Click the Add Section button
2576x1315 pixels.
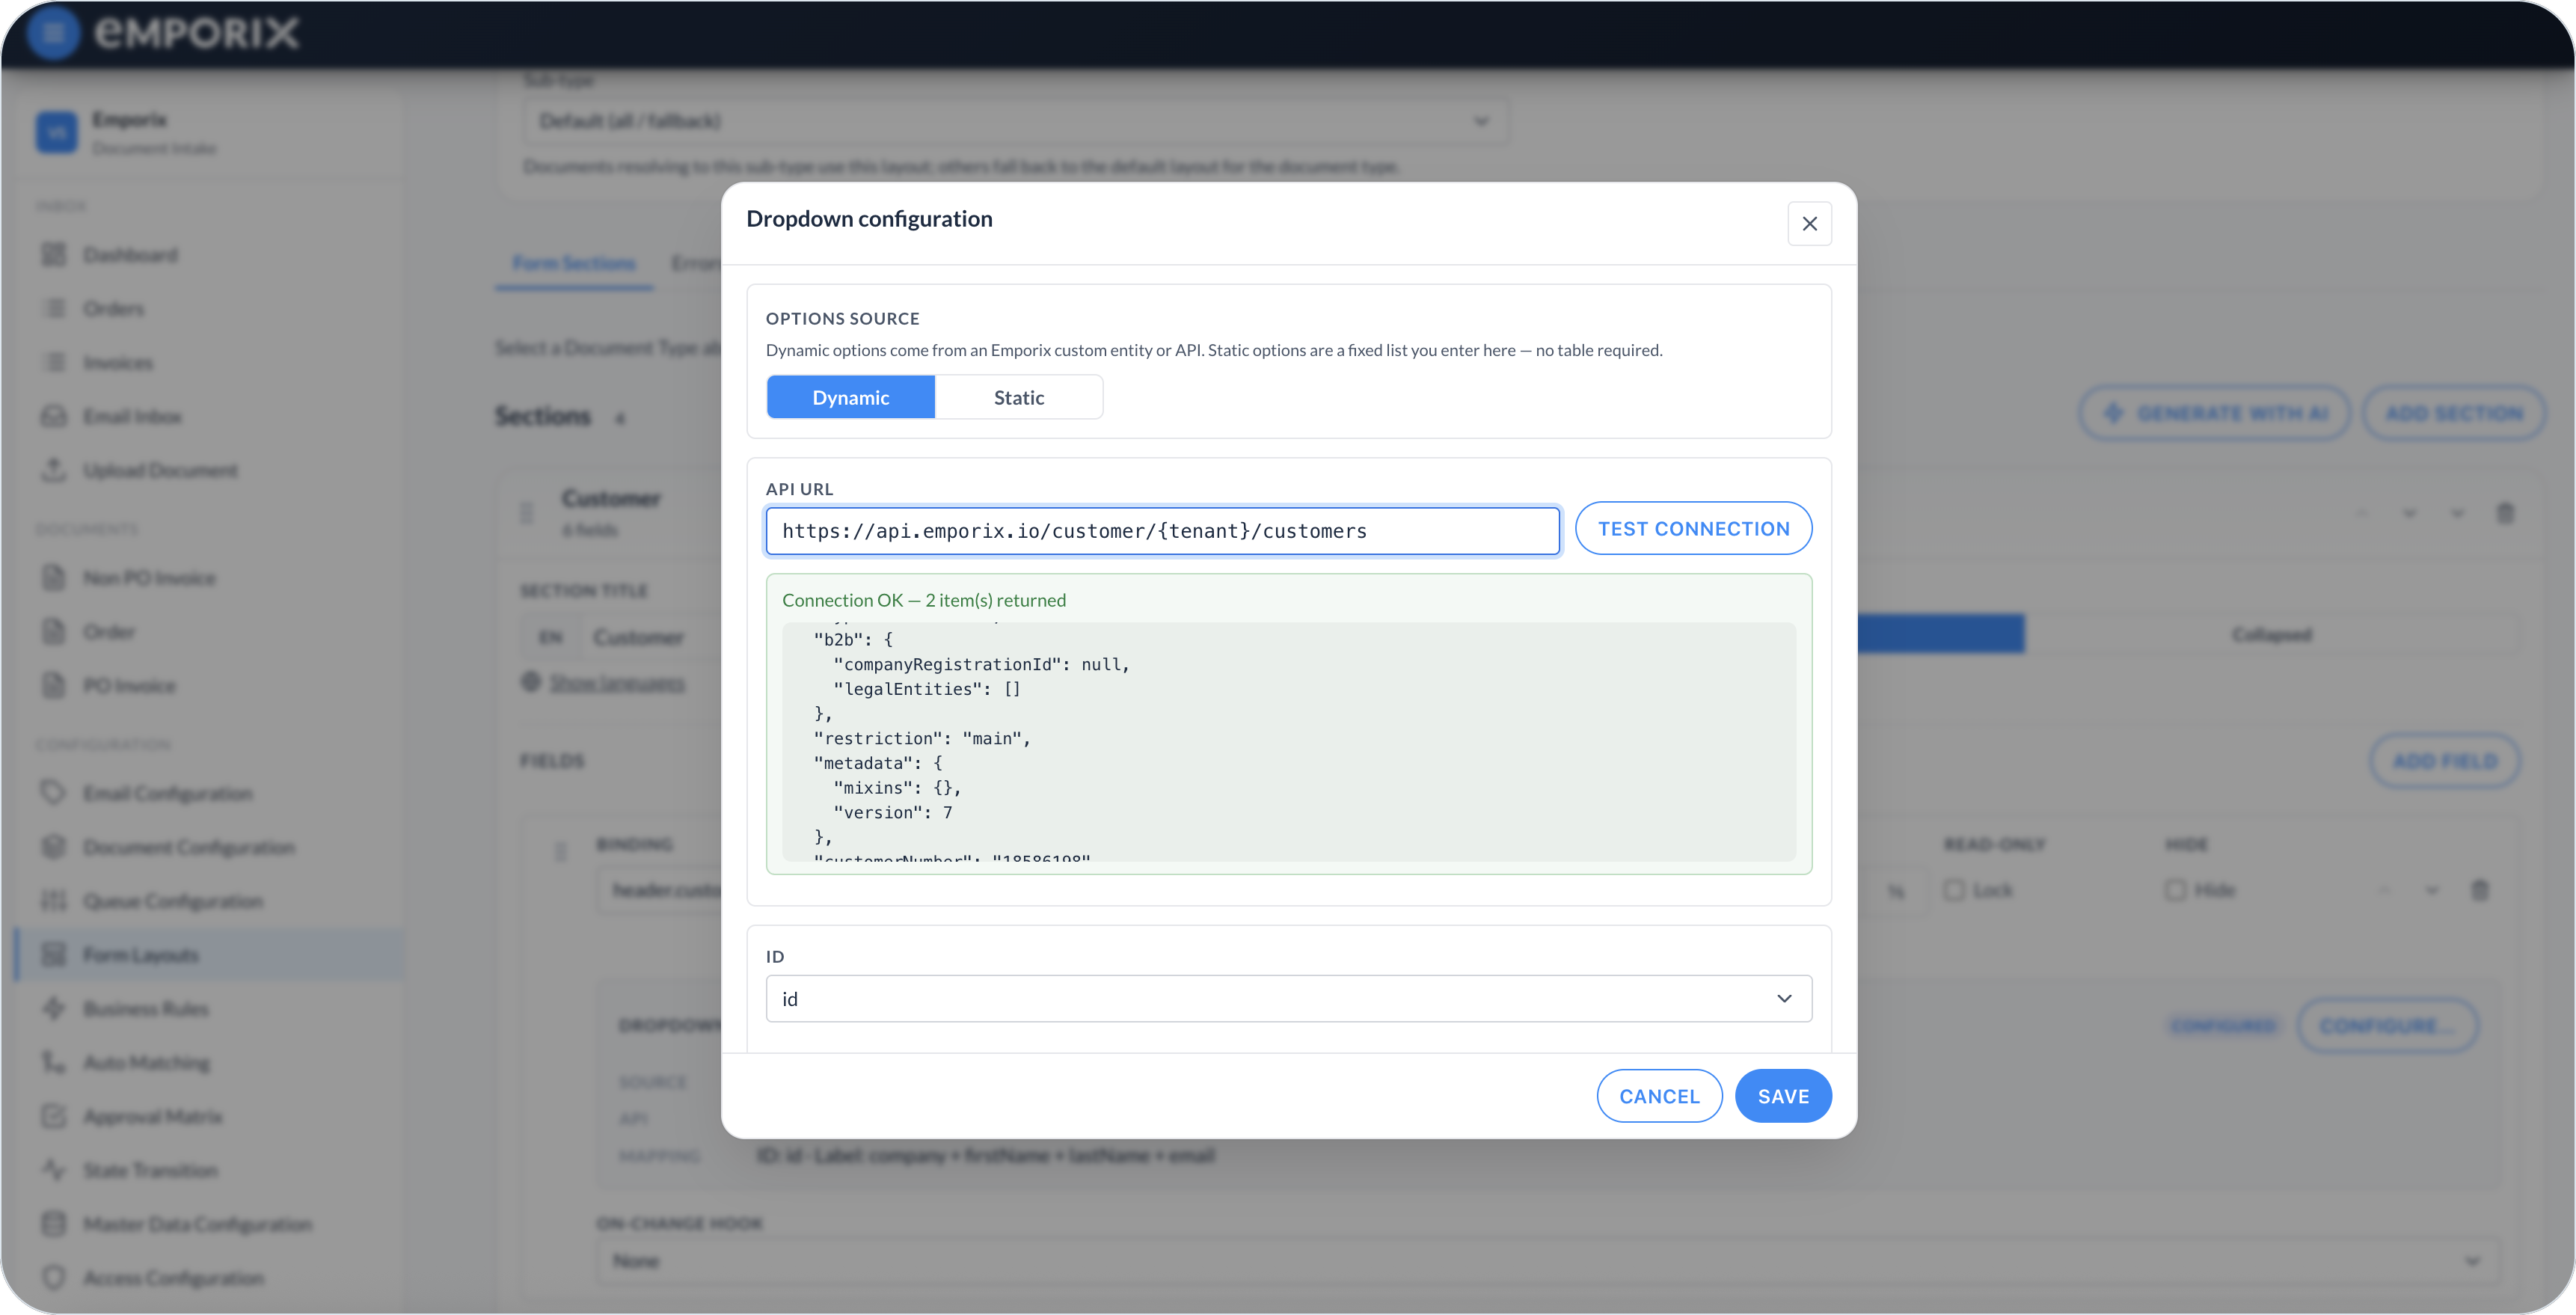[x=2454, y=413]
